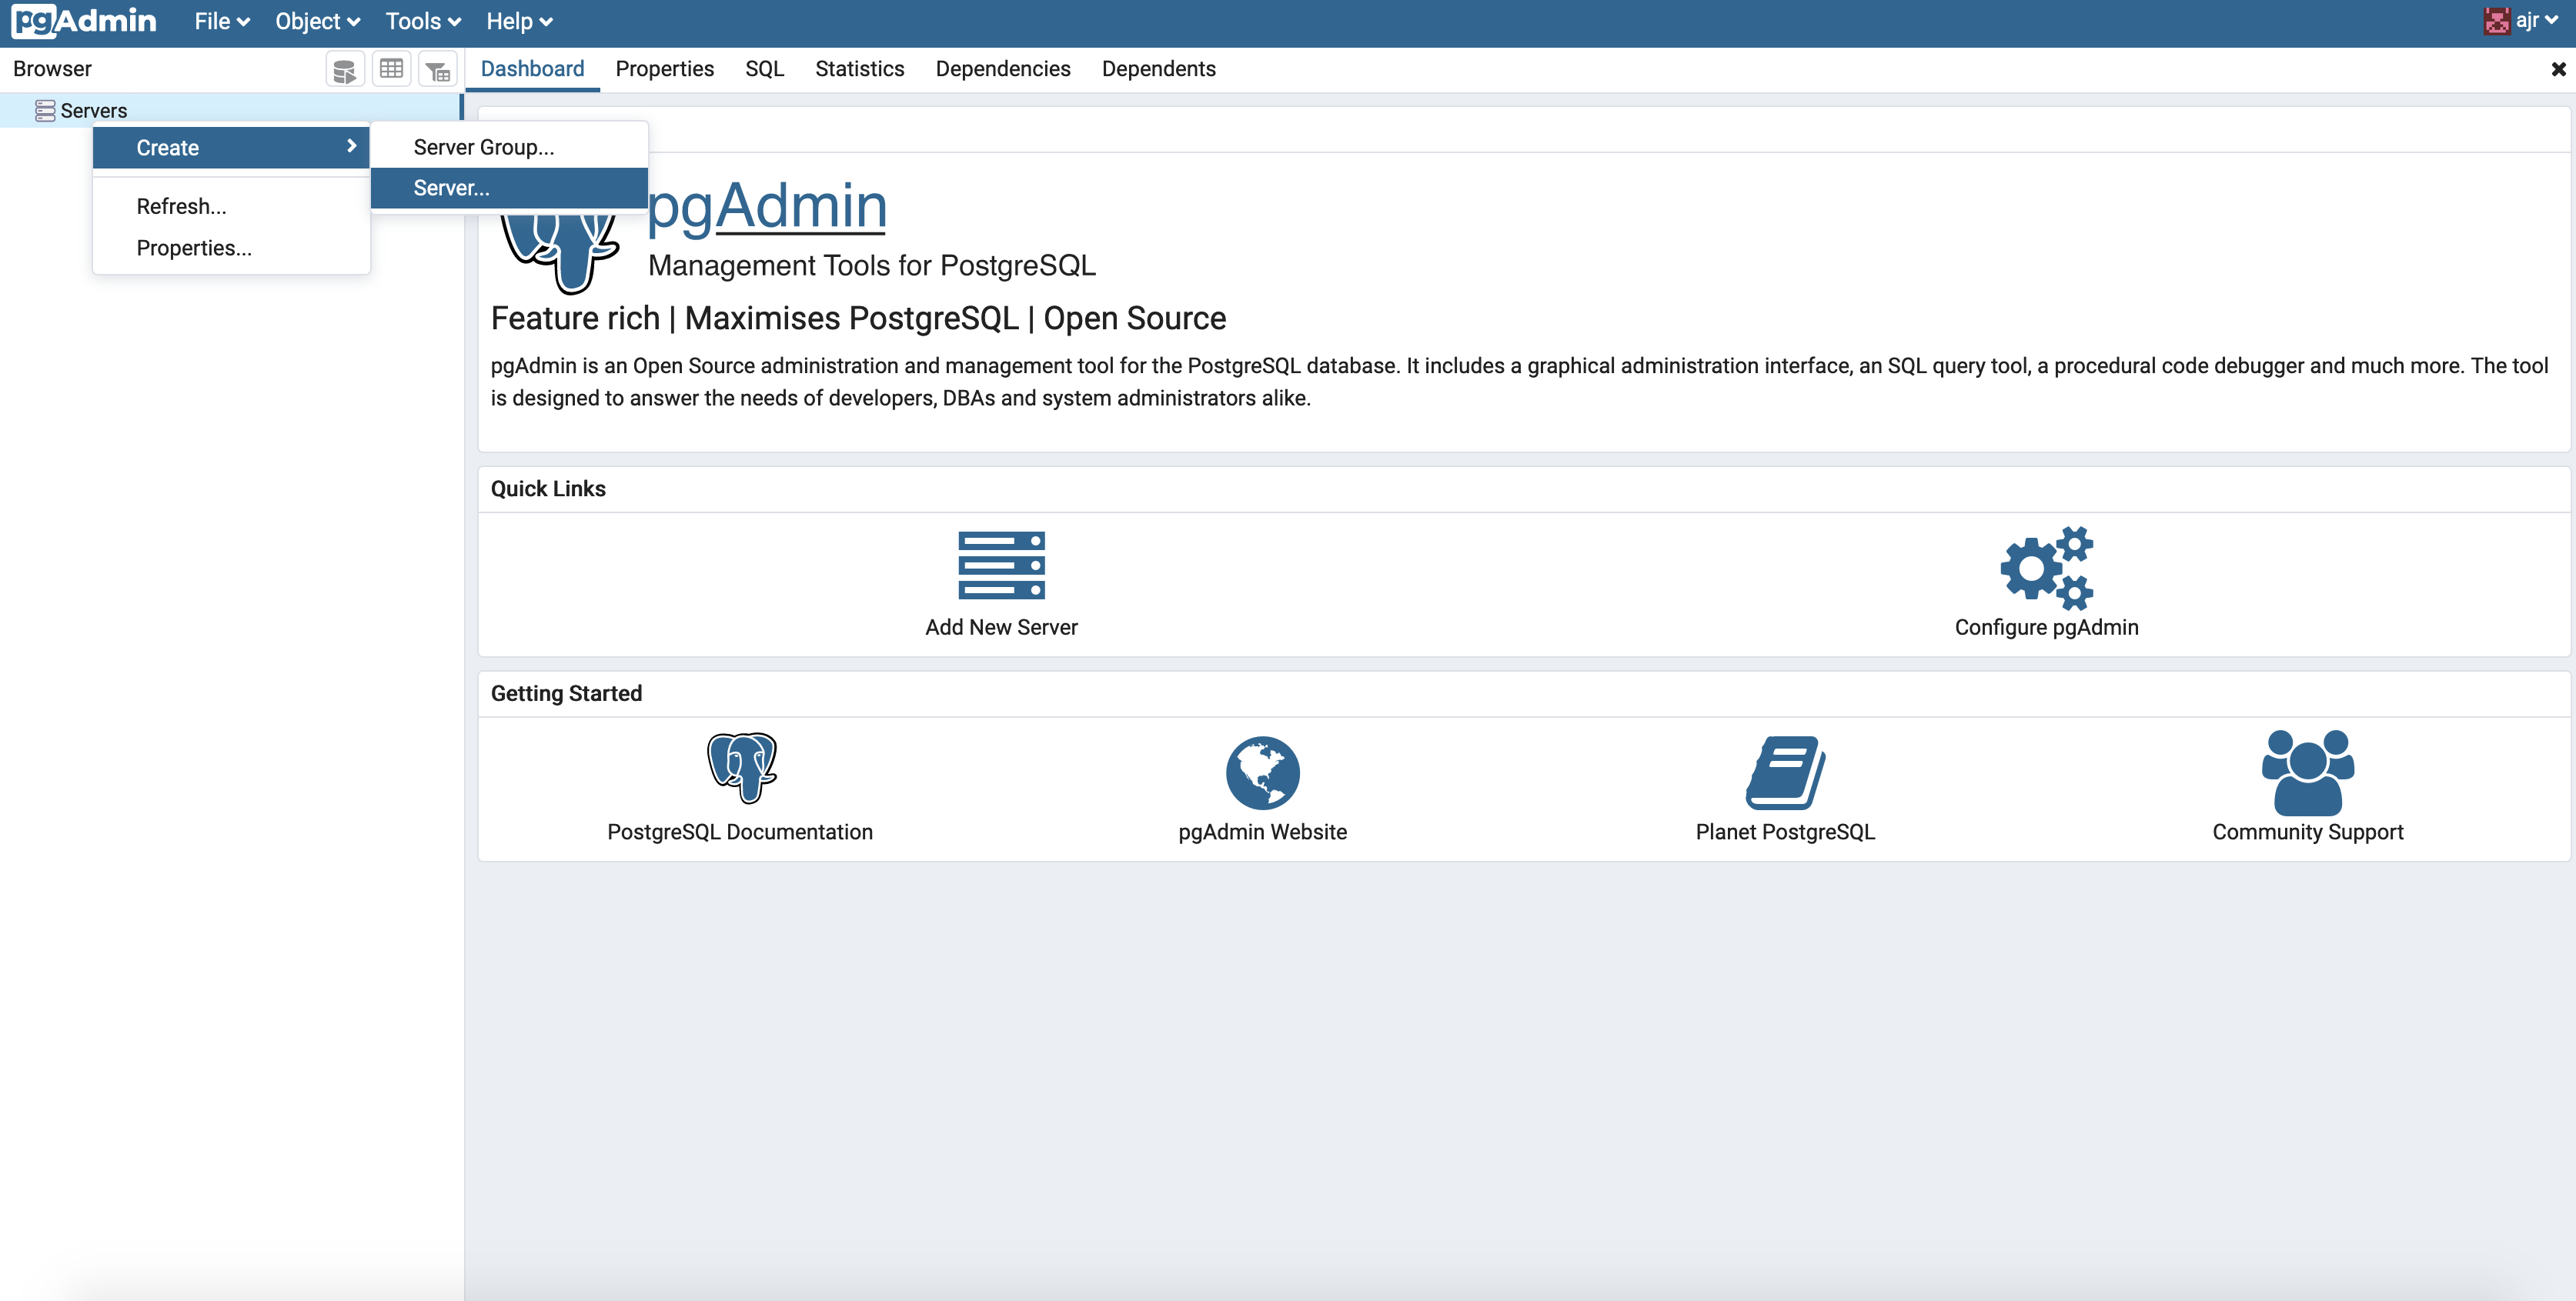Click the pgAdmin logo in the header

(x=84, y=21)
